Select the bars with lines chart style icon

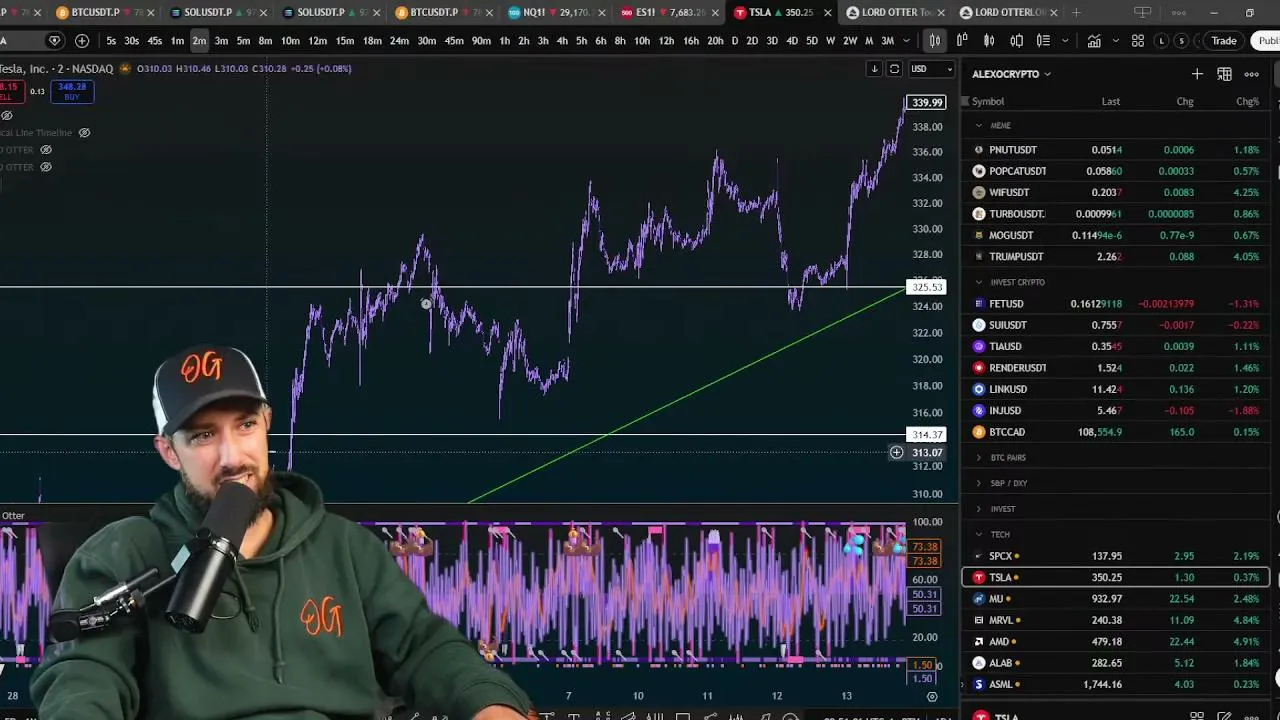pos(1043,41)
